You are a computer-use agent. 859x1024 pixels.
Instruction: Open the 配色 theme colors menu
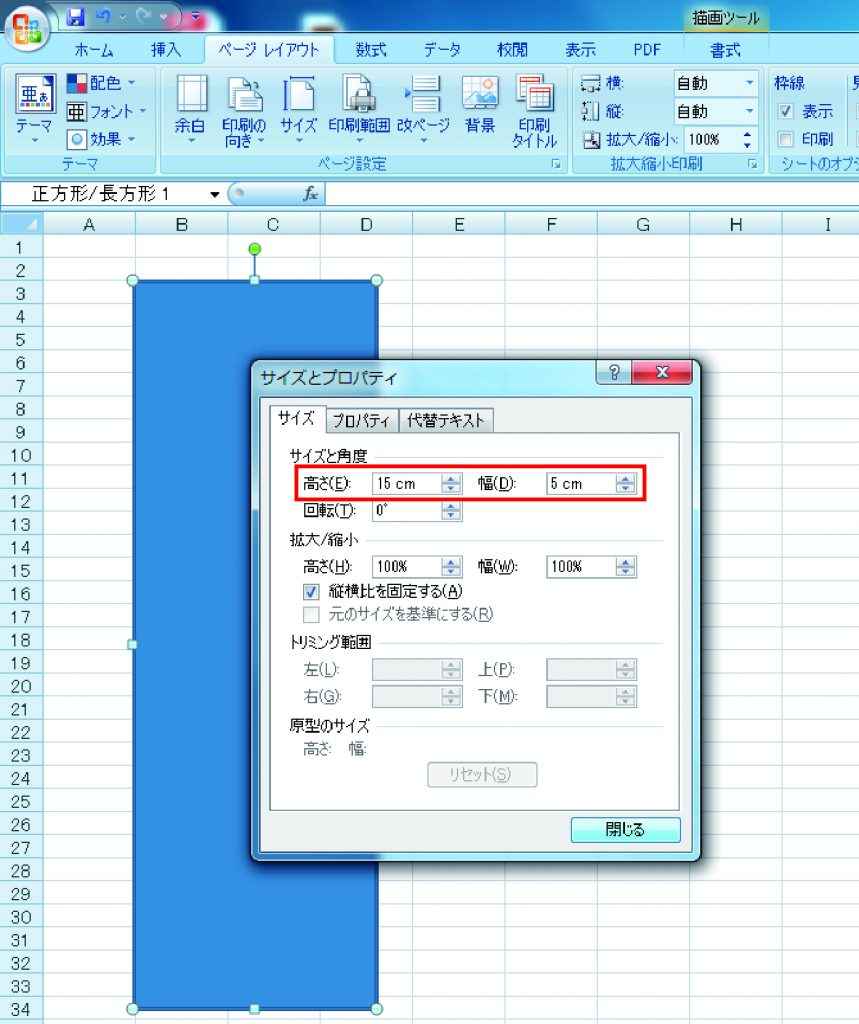click(101, 83)
